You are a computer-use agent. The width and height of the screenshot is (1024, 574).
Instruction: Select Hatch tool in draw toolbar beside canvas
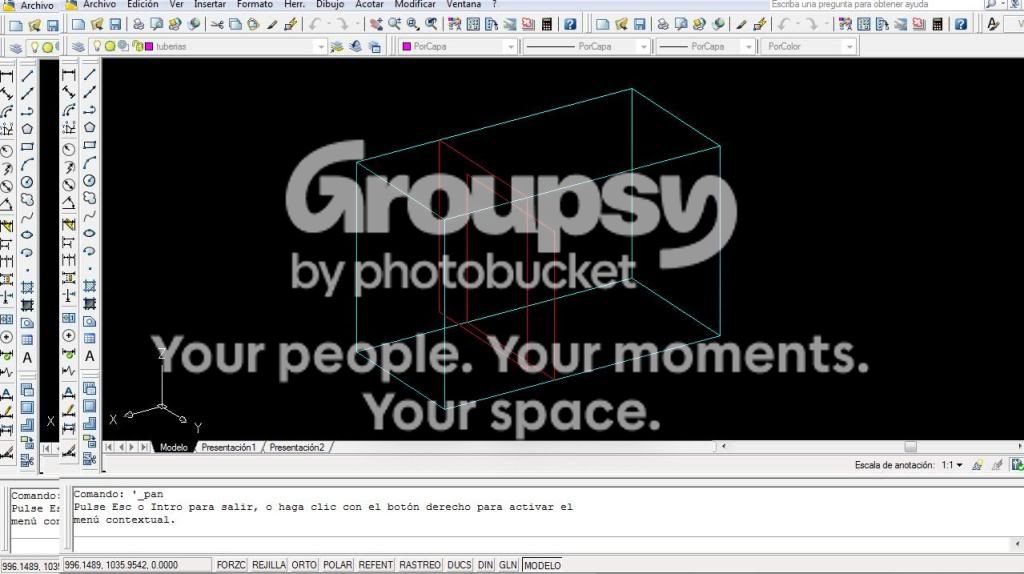point(89,286)
